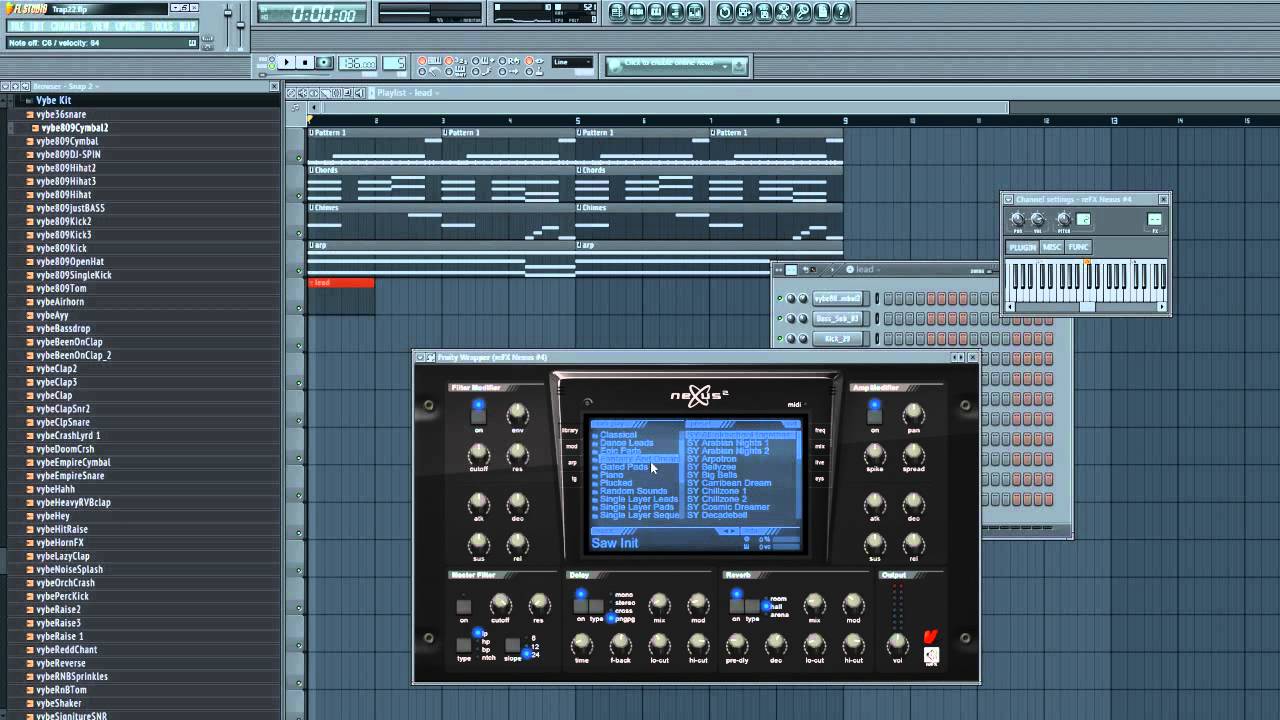Click the Nexus mod side tab
The image size is (1280, 720).
pos(571,446)
